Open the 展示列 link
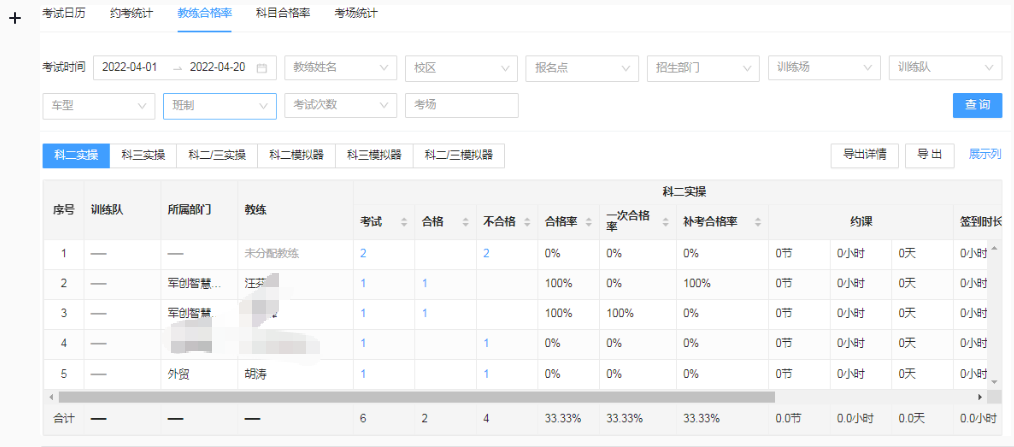Viewport: 1014px width, 447px height. point(985,155)
